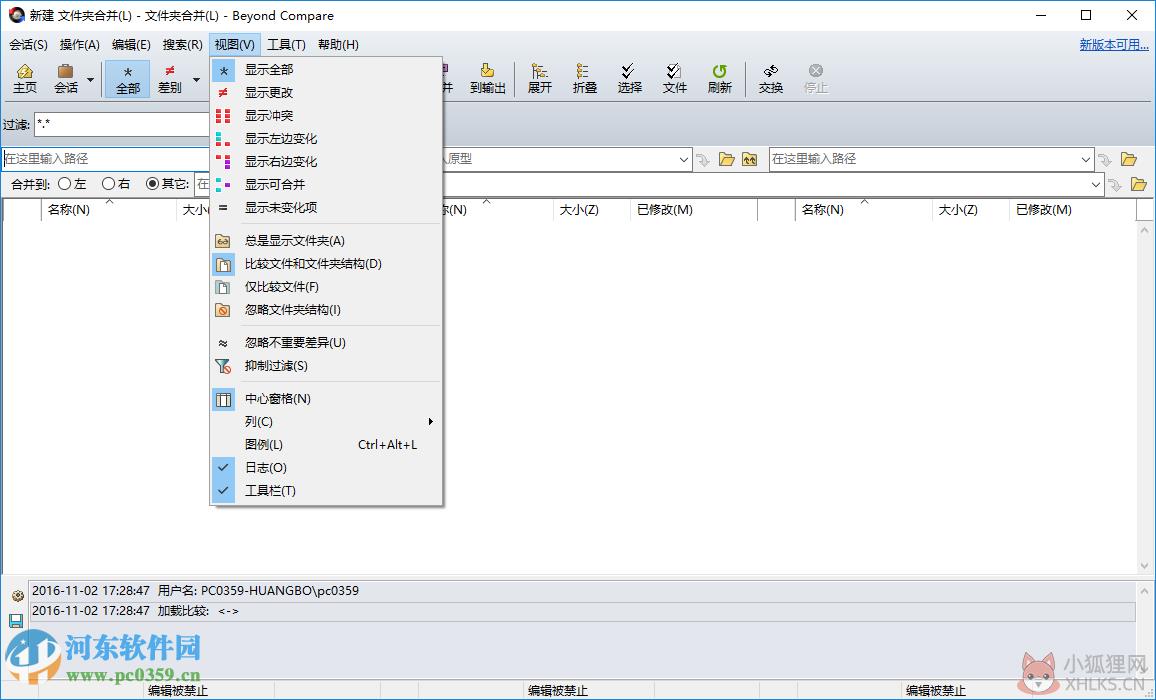Click the file list scrollbar down arrow

[1144, 566]
